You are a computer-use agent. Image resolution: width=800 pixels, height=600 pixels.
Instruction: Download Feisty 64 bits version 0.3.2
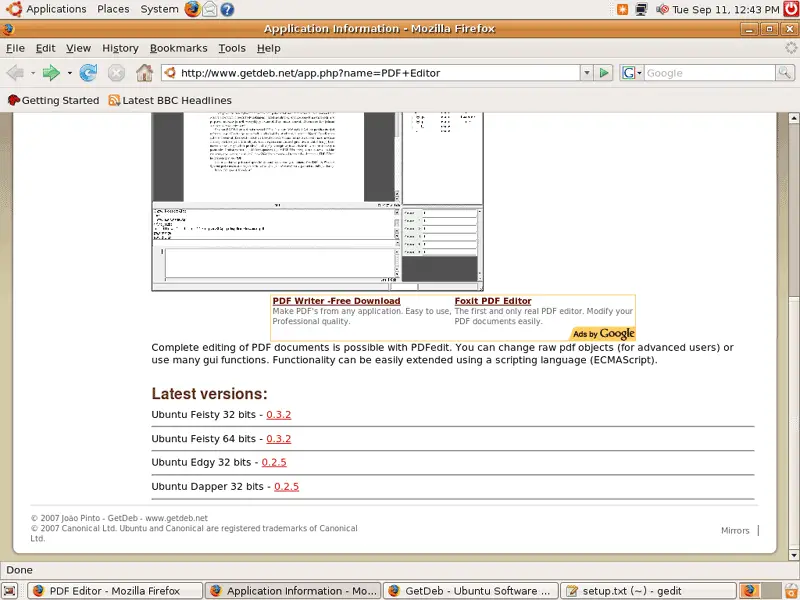[279, 439]
